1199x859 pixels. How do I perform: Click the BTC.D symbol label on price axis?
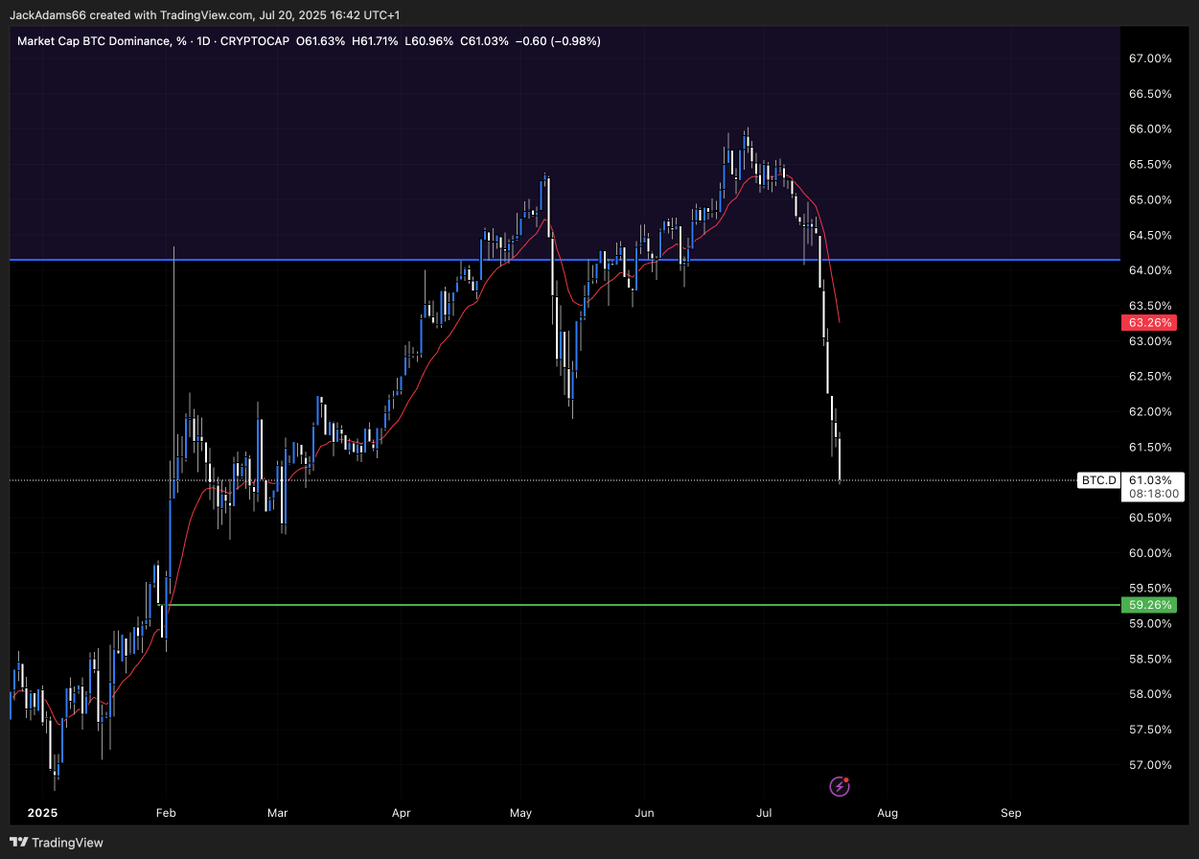coord(1099,480)
